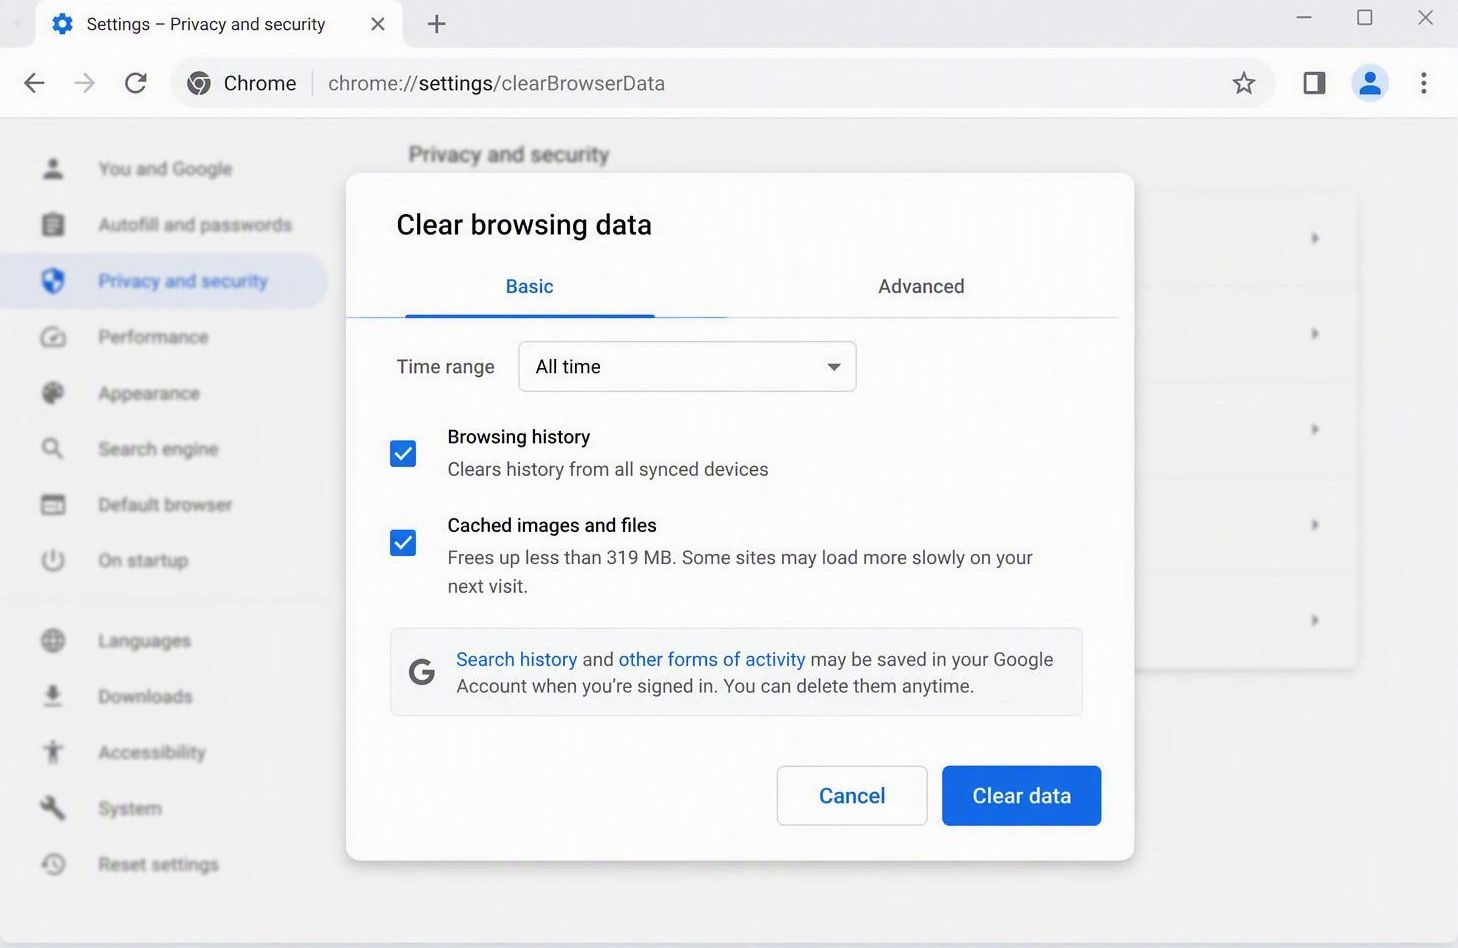Select Privacy and security in sidebar
Viewport: 1458px width, 948px height.
tap(164, 281)
